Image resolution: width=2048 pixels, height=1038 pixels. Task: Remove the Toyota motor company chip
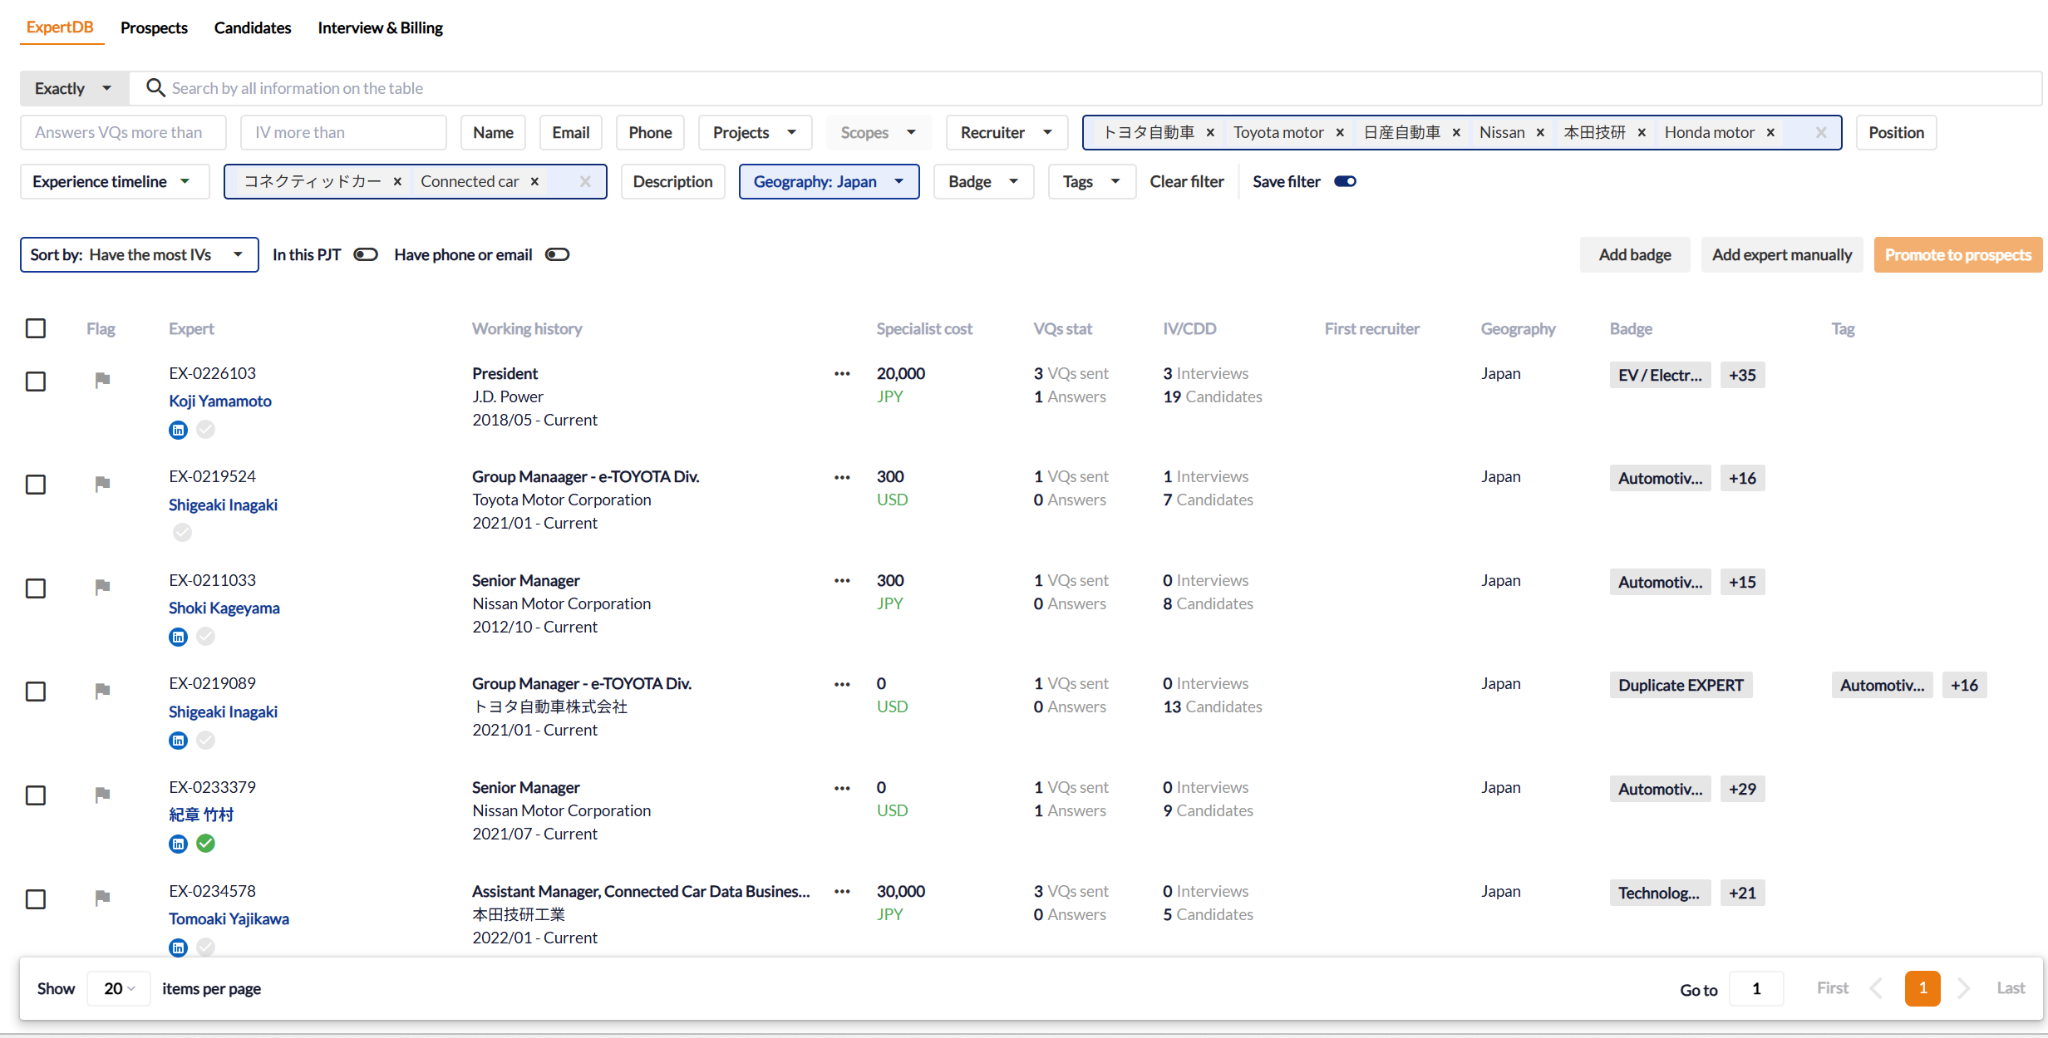1340,133
